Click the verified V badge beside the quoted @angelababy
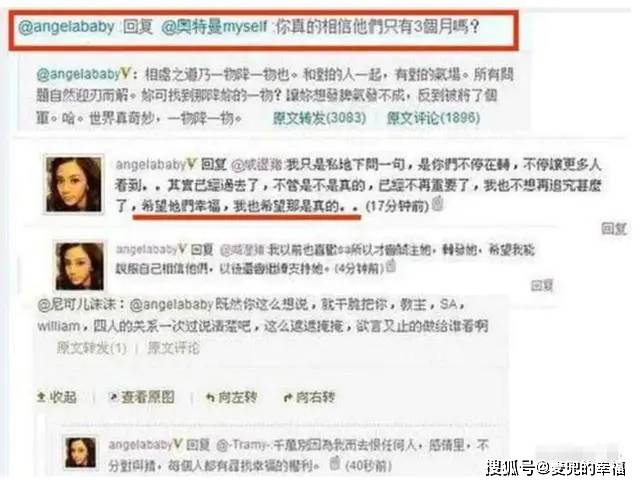This screenshot has height=485, width=640. (x=125, y=74)
